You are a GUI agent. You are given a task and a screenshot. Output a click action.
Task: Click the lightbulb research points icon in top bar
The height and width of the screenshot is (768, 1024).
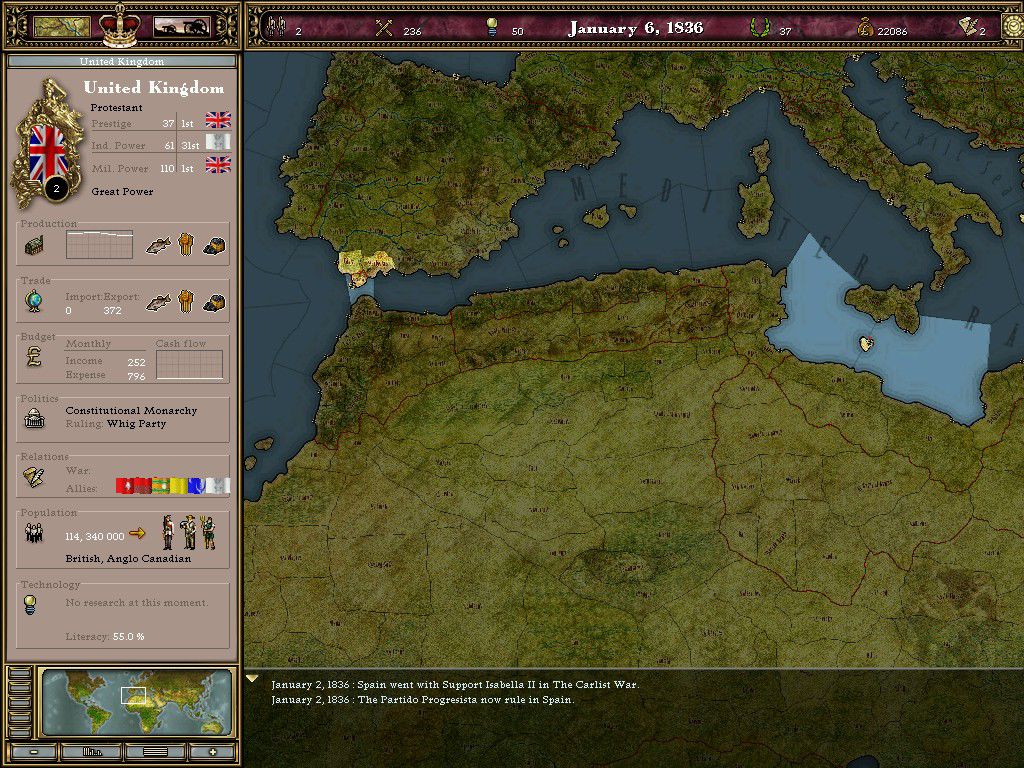pos(492,27)
